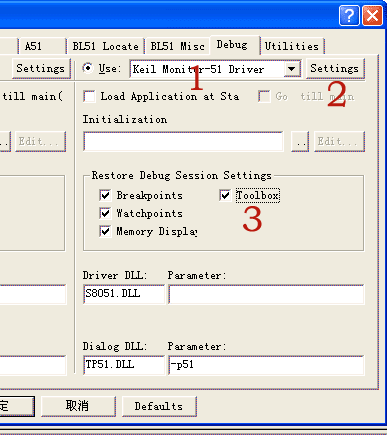The height and width of the screenshot is (443, 387).
Task: Enable Load Application at Startup checkbox
Action: [89, 97]
